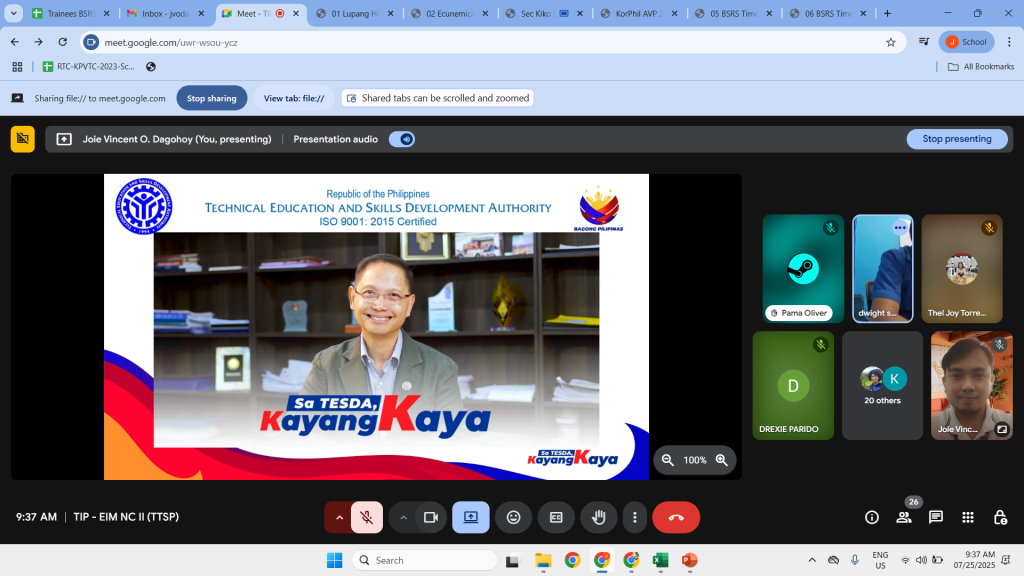Select Pama Oliver participant tile
Image resolution: width=1024 pixels, height=576 pixels.
pos(803,268)
